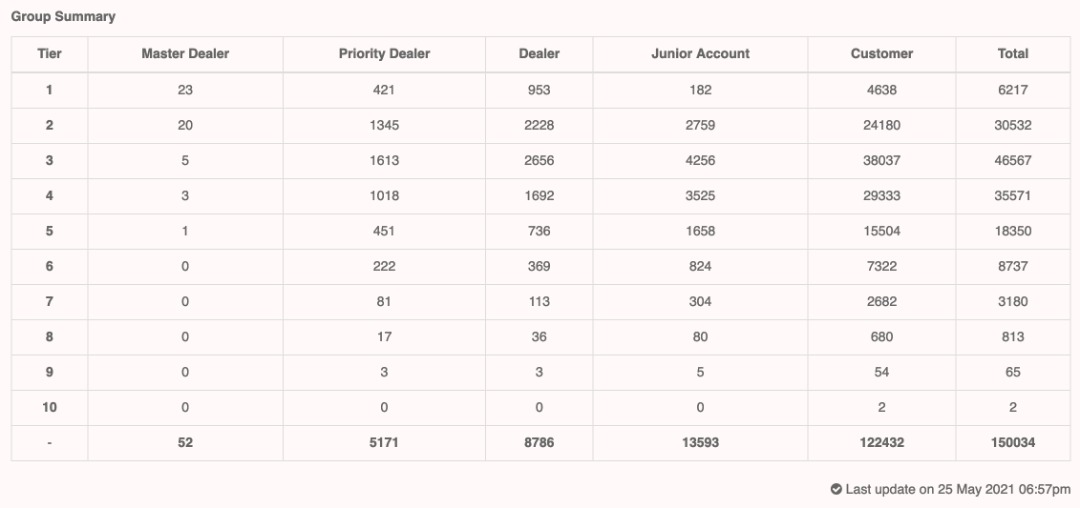The image size is (1080, 508).
Task: Click the Group Summary heading
Action: coord(63,17)
